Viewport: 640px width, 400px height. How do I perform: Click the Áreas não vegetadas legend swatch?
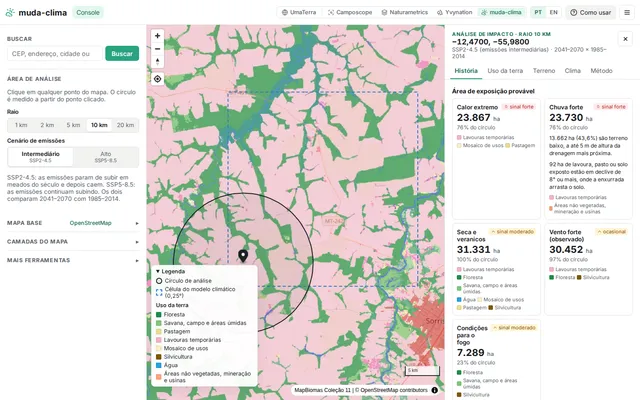click(159, 377)
